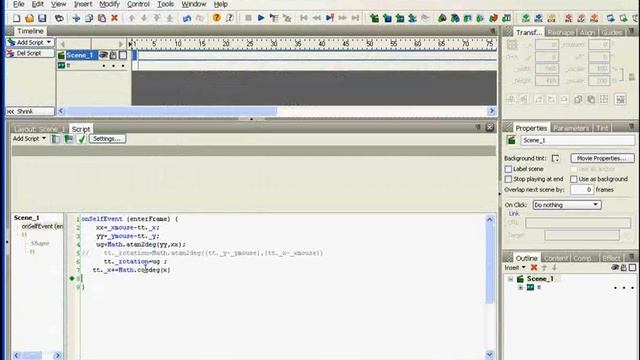
Task: Open the On Click Do nothing dropdown
Action: point(567,205)
